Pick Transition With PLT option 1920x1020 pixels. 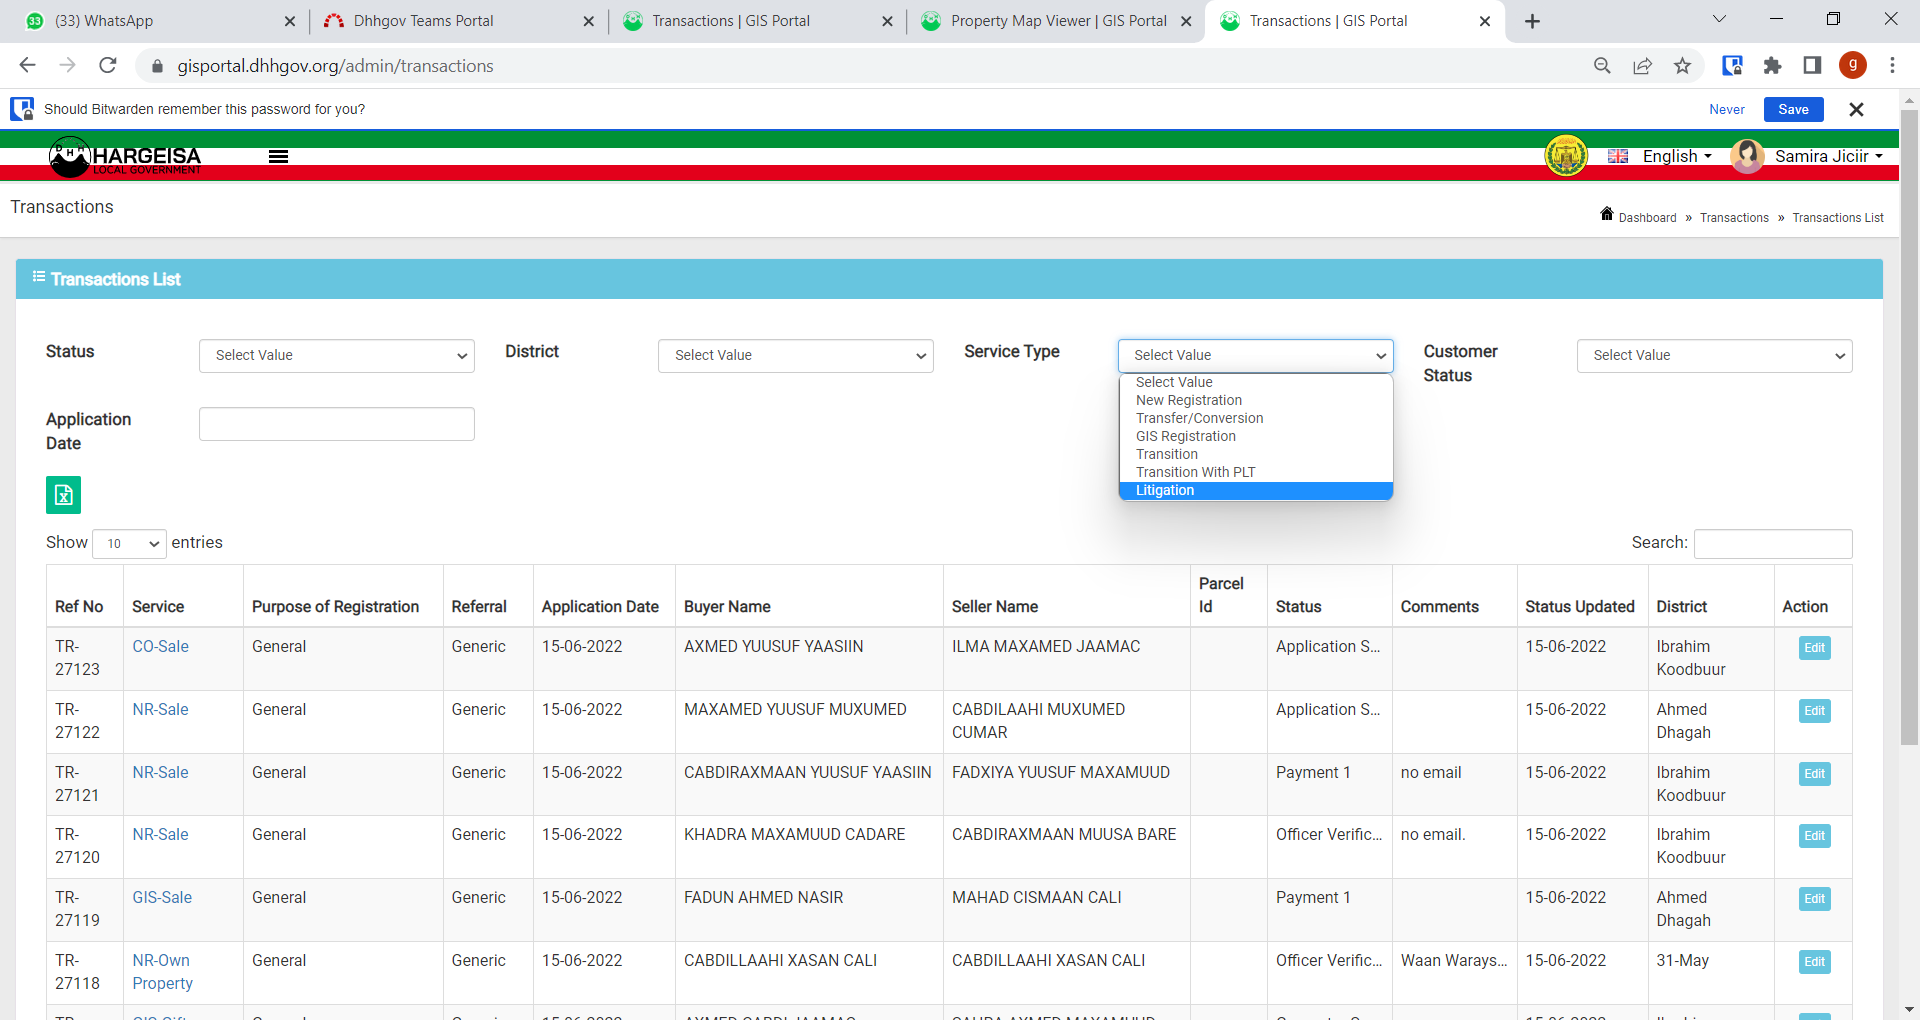tap(1255, 472)
